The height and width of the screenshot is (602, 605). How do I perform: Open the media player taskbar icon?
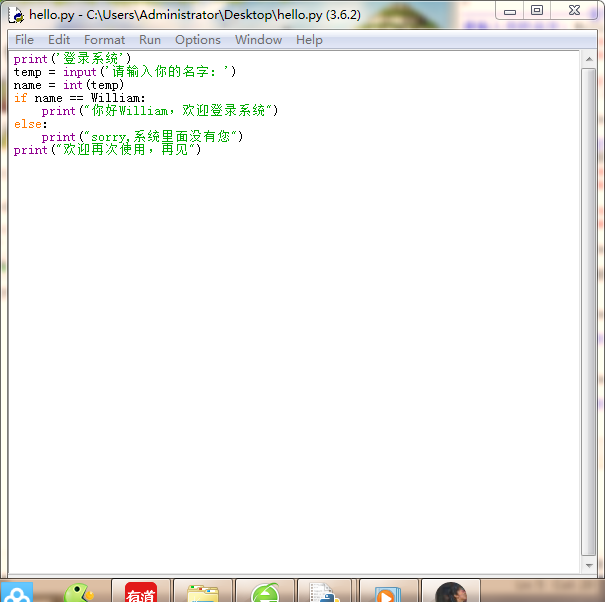(x=388, y=591)
